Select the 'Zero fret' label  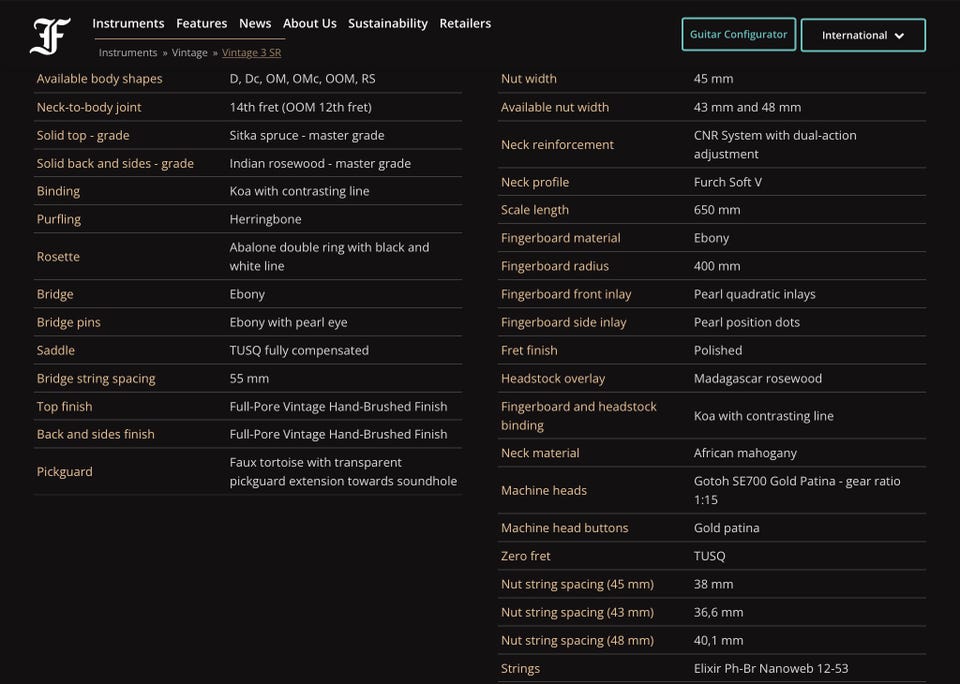pyautogui.click(x=525, y=556)
